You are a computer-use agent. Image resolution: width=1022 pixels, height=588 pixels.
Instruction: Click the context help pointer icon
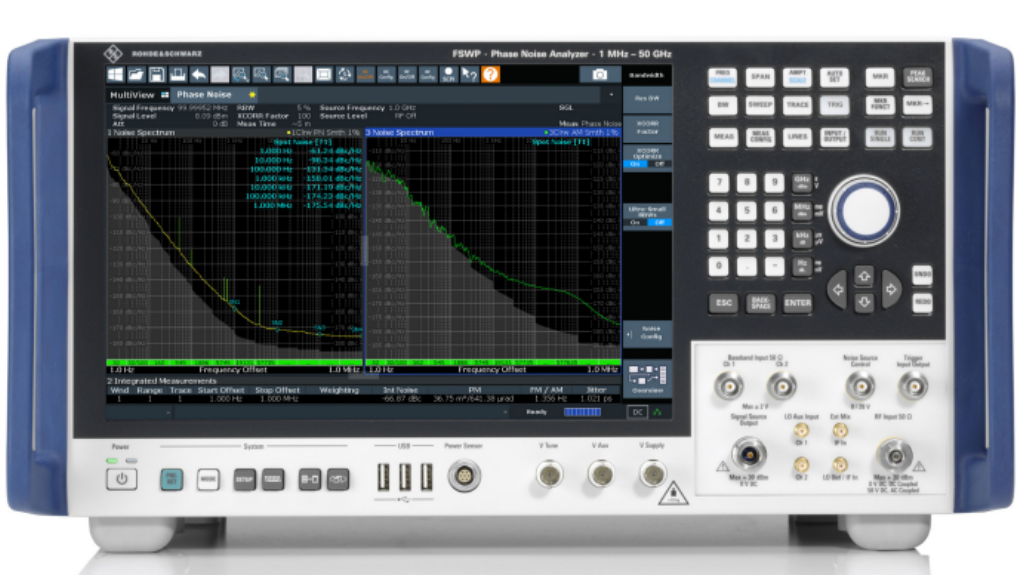pos(469,75)
